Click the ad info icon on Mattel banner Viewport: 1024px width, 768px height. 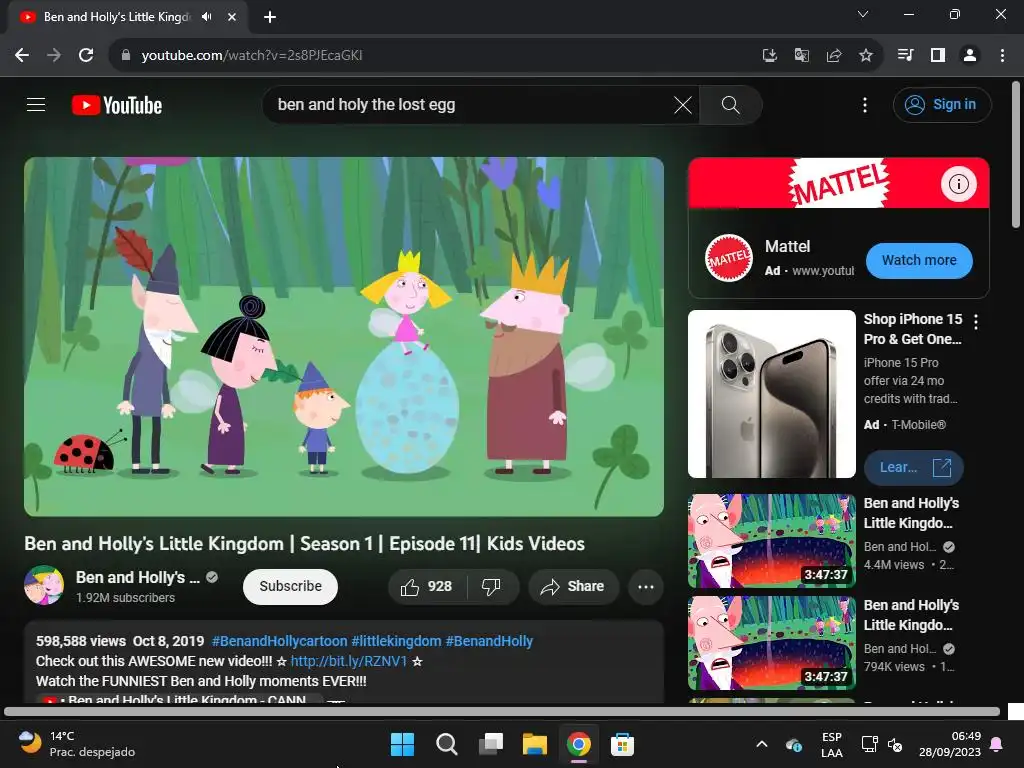pos(958,184)
